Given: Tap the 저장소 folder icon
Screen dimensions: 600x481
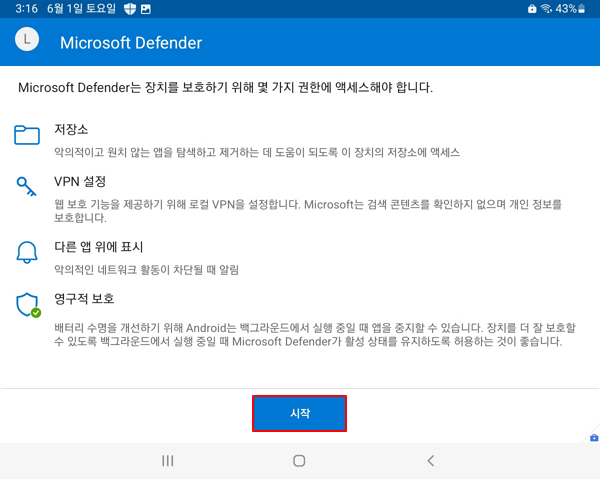Looking at the screenshot, I should point(27,135).
